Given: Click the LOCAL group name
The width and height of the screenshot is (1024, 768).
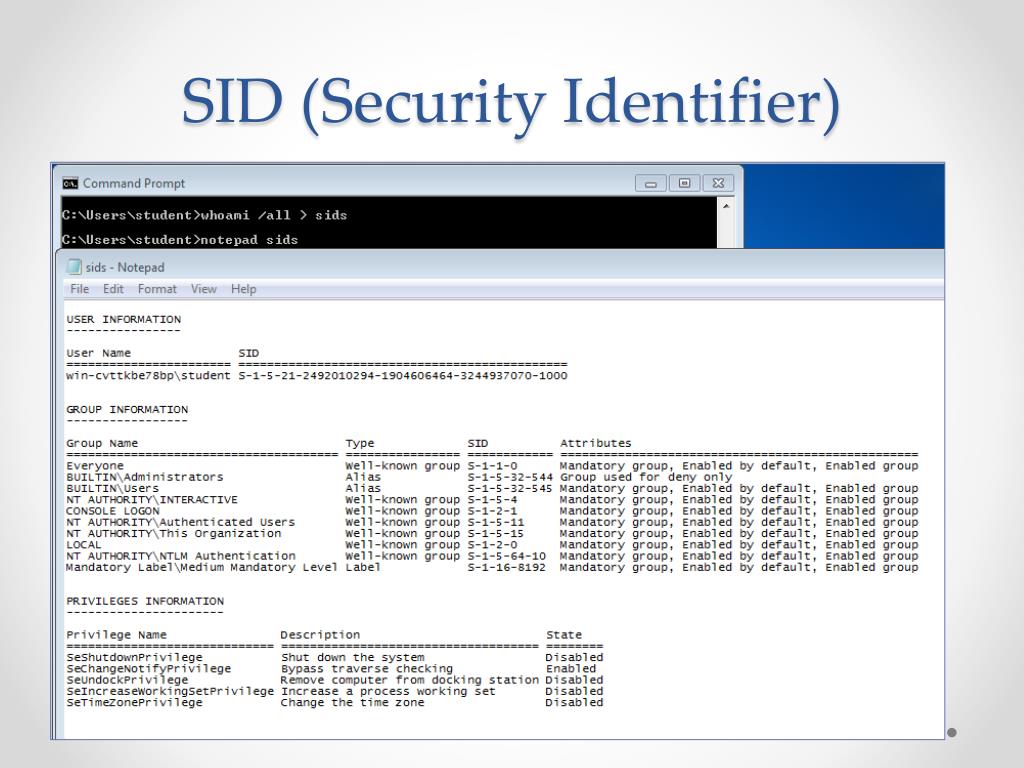Looking at the screenshot, I should (x=84, y=545).
